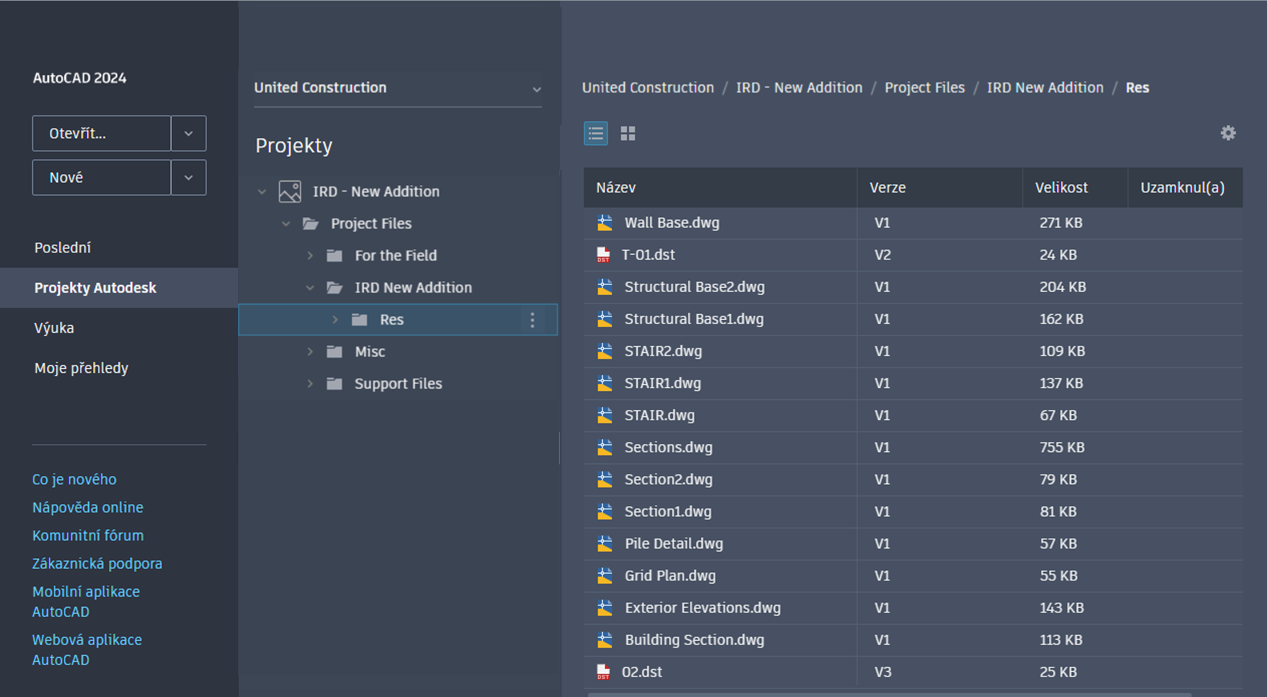1267x697 pixels.
Task: Open the Nápověda online link
Action: click(88, 507)
